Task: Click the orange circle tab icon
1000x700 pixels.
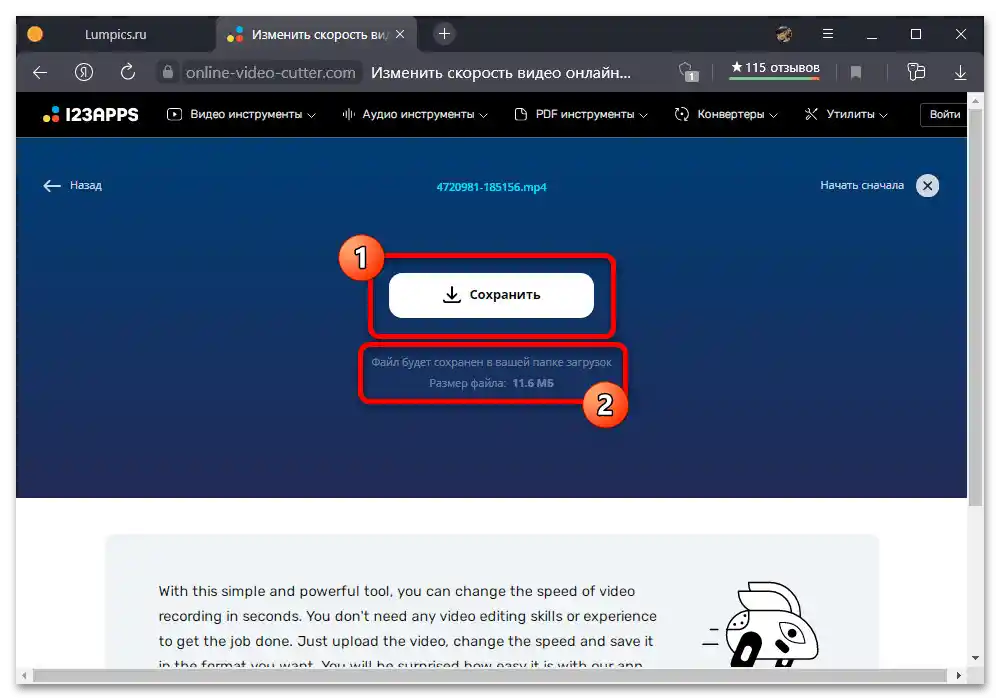Action: (35, 34)
